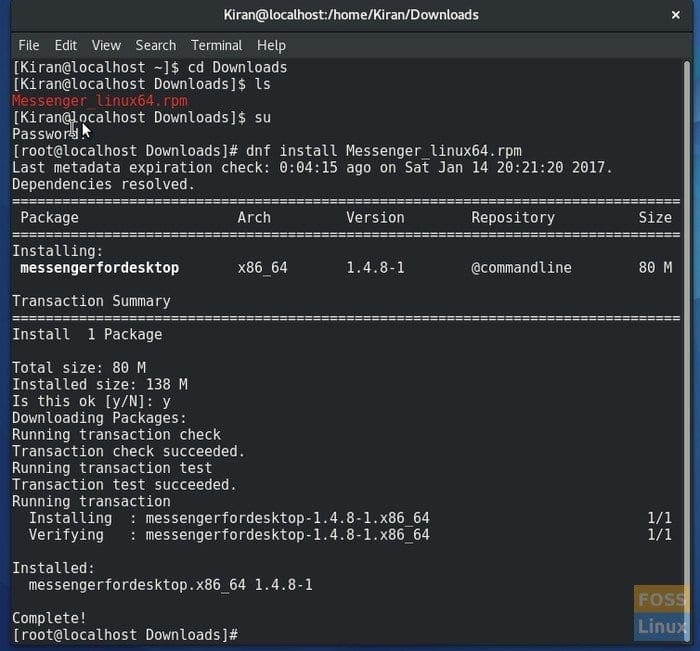Click the '@commandline' repository value
Screen dimensions: 700x651
[x=521, y=268]
